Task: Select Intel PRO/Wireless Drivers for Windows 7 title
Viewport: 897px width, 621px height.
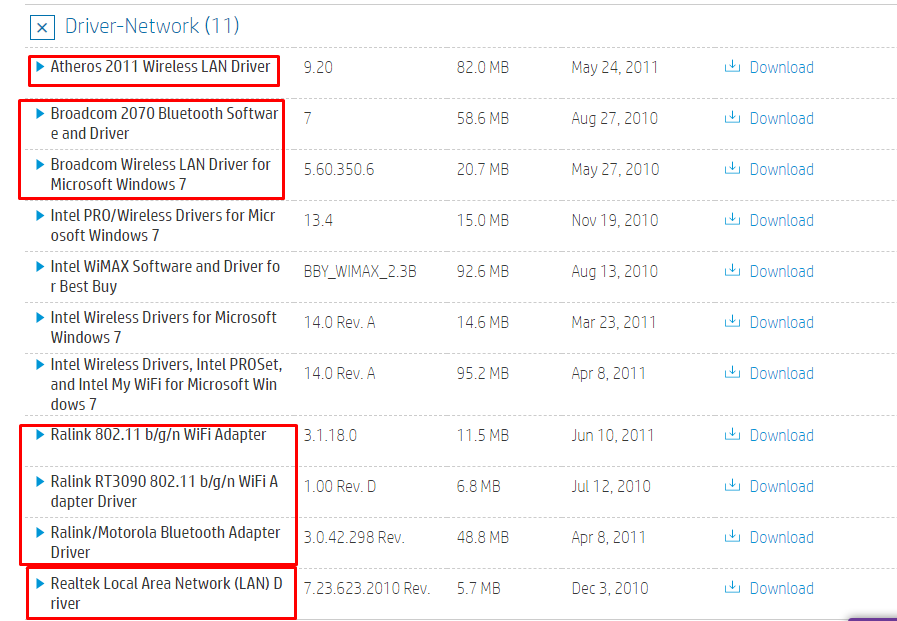Action: (162, 225)
